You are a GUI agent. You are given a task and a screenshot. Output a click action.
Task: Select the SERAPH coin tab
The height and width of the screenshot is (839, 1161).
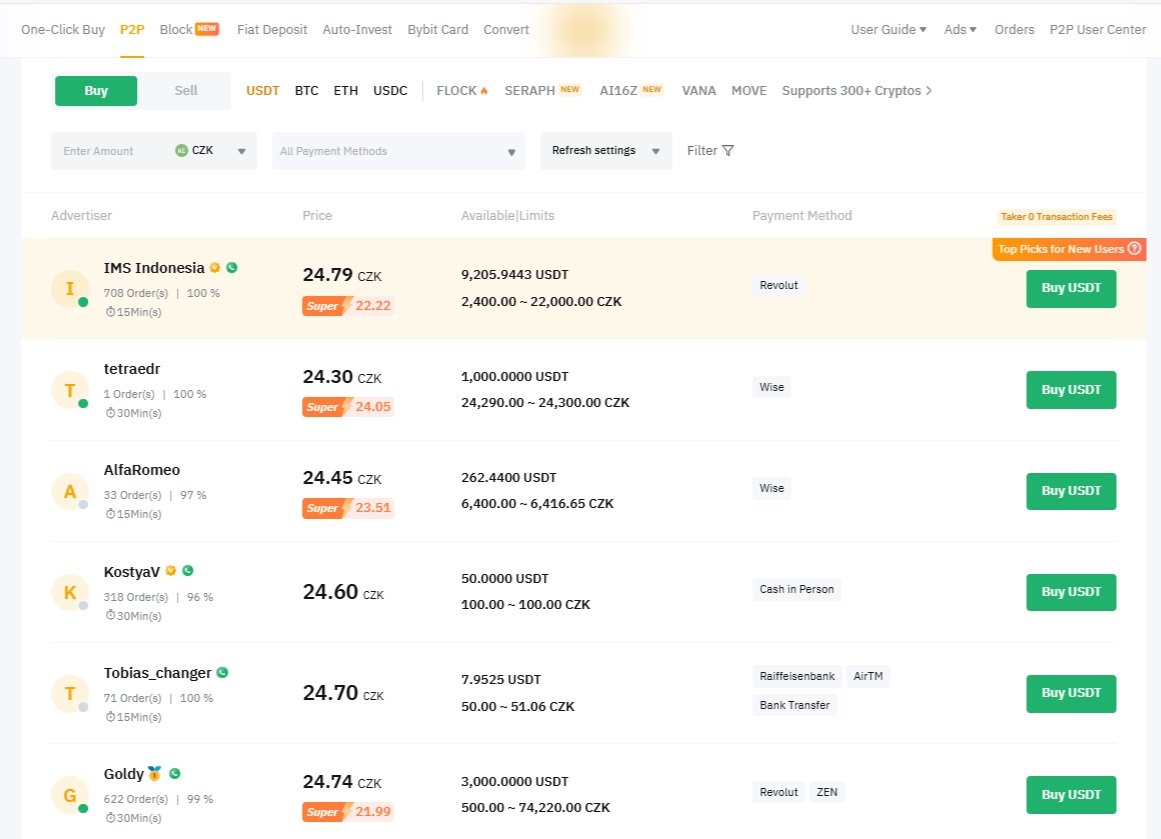coord(529,90)
